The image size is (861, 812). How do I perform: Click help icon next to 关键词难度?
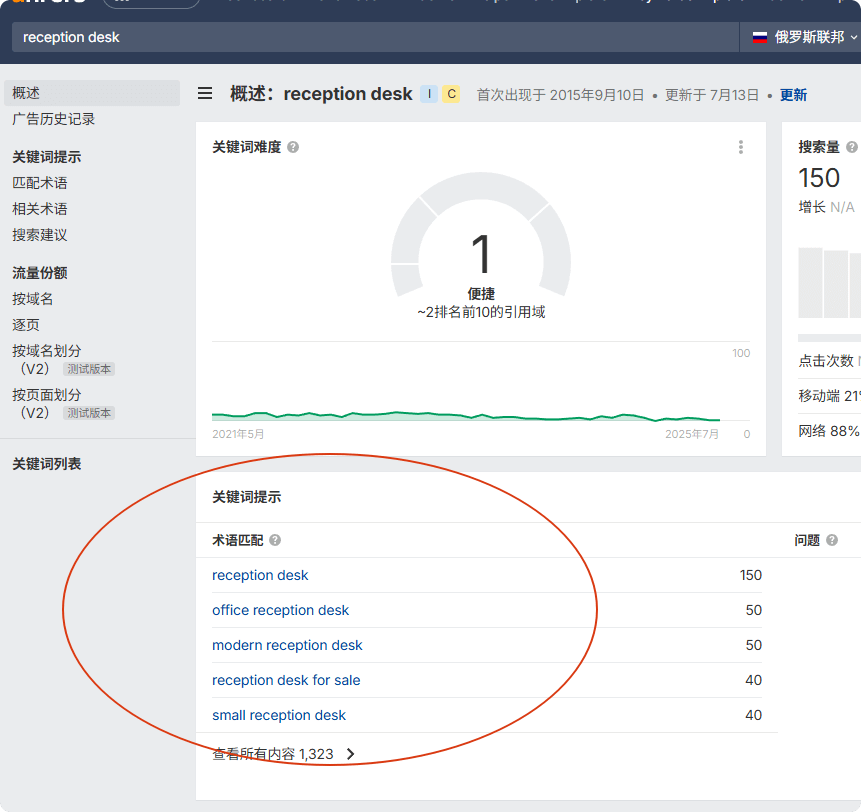click(x=293, y=147)
